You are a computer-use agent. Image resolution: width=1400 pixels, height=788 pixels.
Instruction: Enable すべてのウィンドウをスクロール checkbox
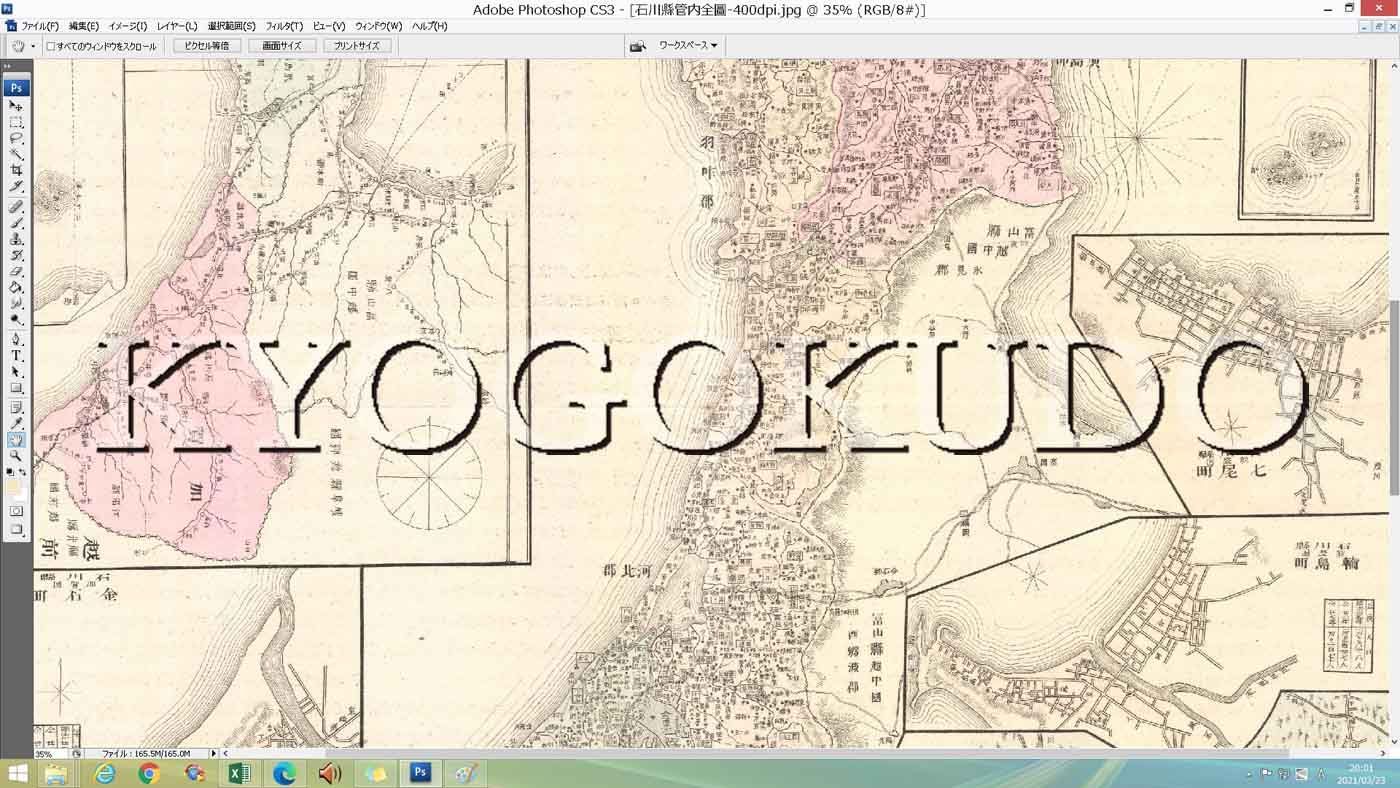51,46
